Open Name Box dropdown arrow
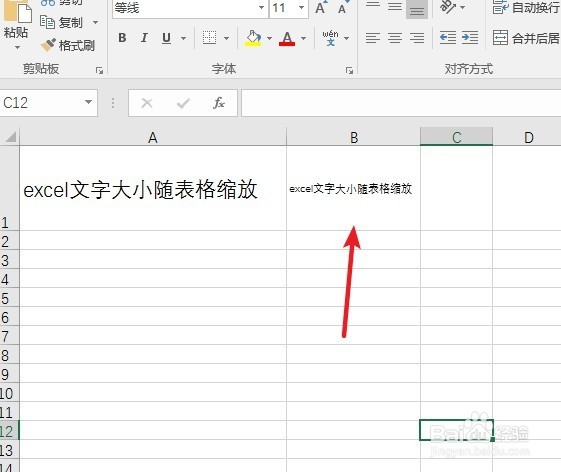 click(x=88, y=102)
